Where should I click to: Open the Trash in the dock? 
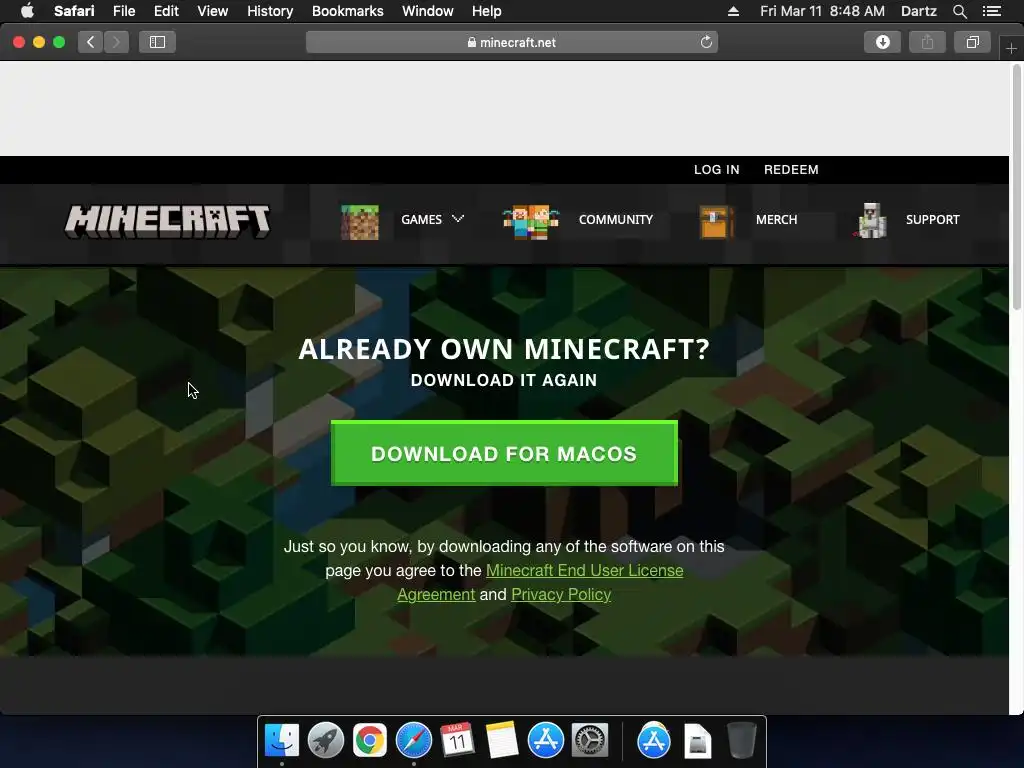pyautogui.click(x=742, y=740)
